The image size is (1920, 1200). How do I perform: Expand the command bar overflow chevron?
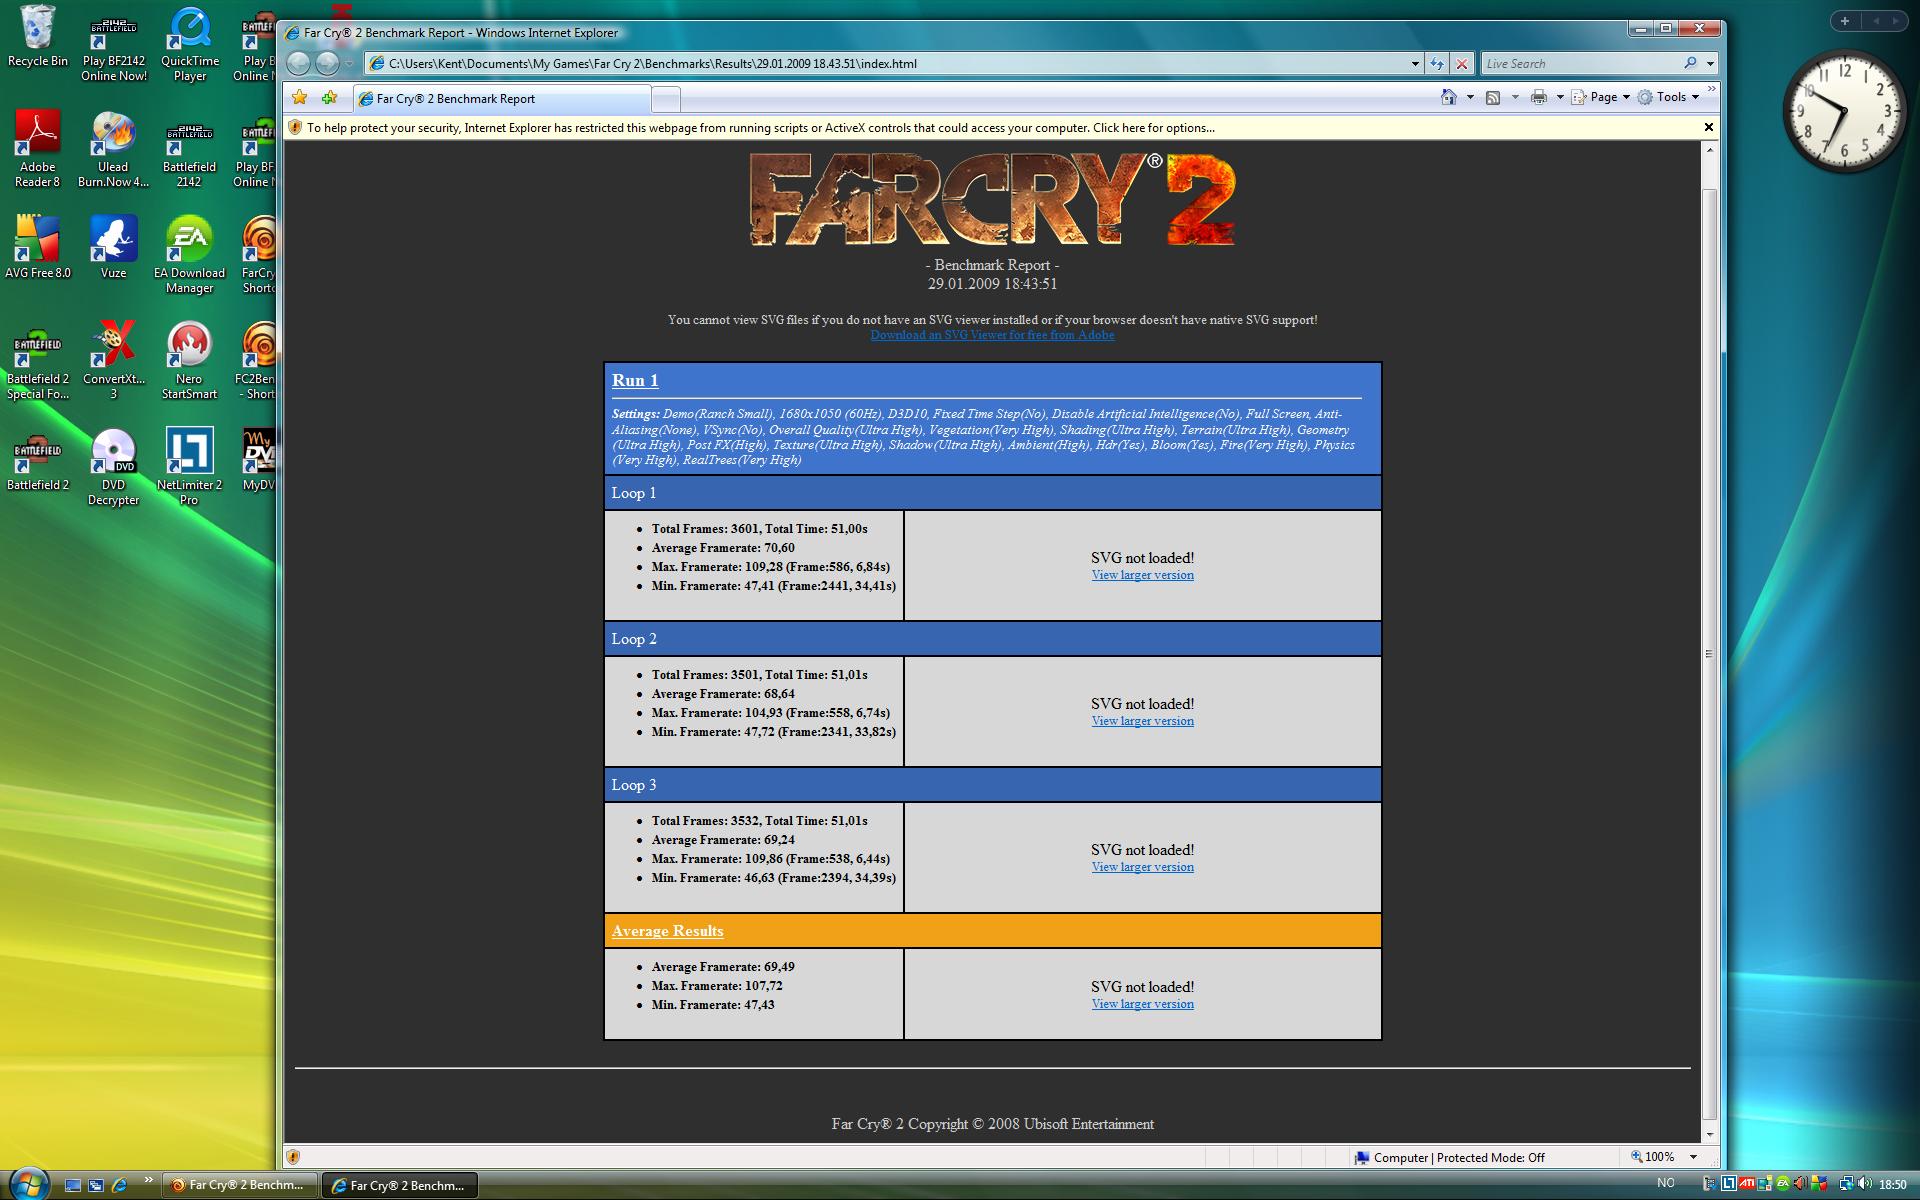1711,90
